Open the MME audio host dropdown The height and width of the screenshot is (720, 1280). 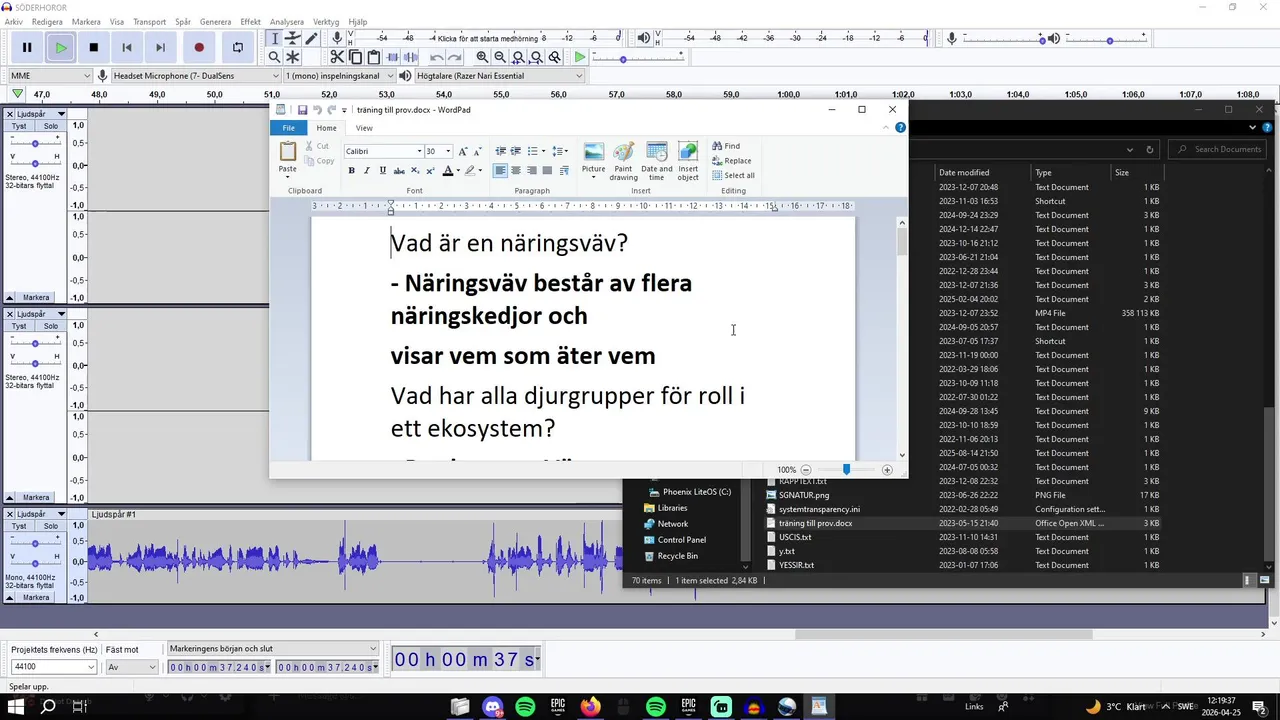pyautogui.click(x=50, y=75)
